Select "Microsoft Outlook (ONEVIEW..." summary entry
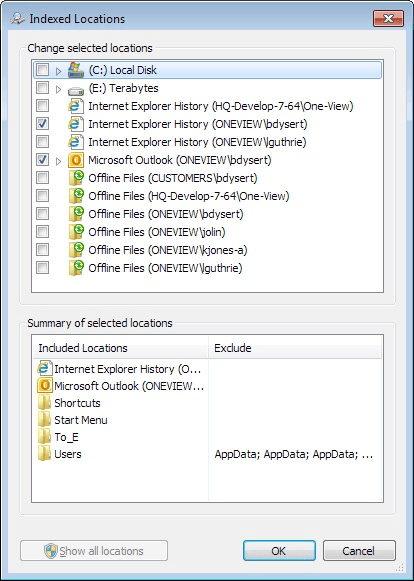The width and height of the screenshot is (414, 581). click(x=129, y=386)
